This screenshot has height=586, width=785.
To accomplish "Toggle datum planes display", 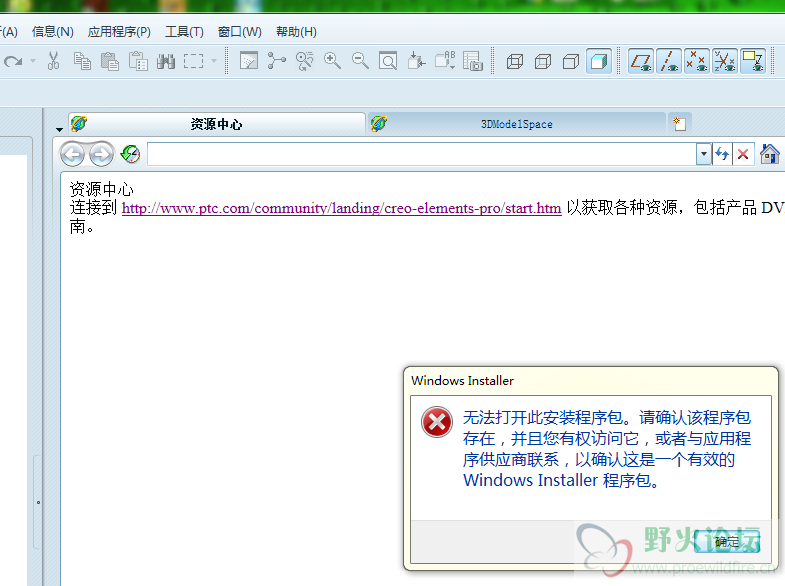I will (641, 61).
